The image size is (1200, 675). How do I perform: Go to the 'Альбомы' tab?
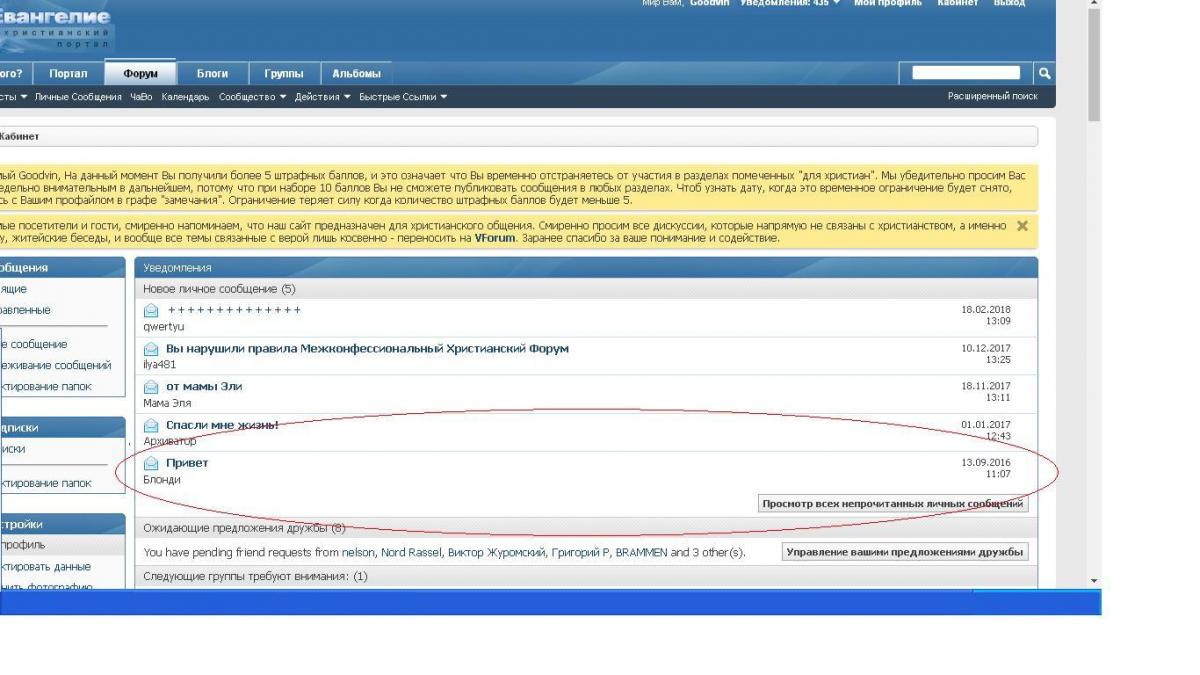point(356,73)
